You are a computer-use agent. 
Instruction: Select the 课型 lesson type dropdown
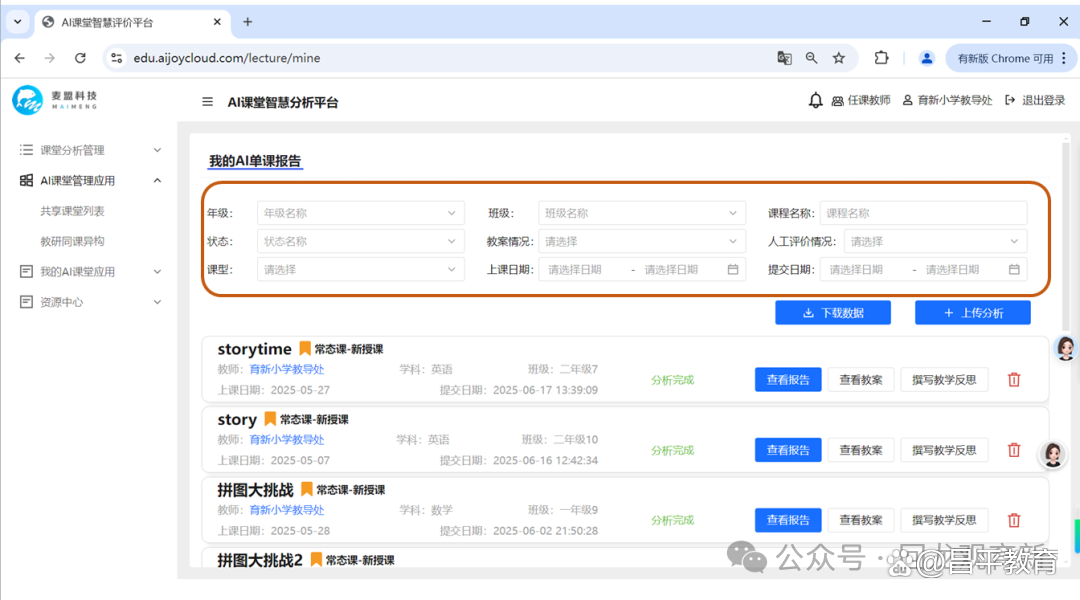360,269
